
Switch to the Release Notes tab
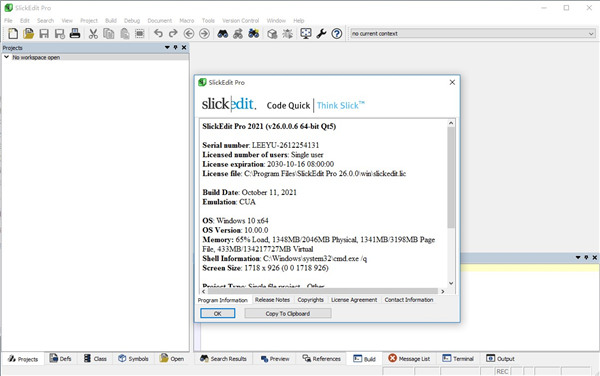tap(272, 300)
